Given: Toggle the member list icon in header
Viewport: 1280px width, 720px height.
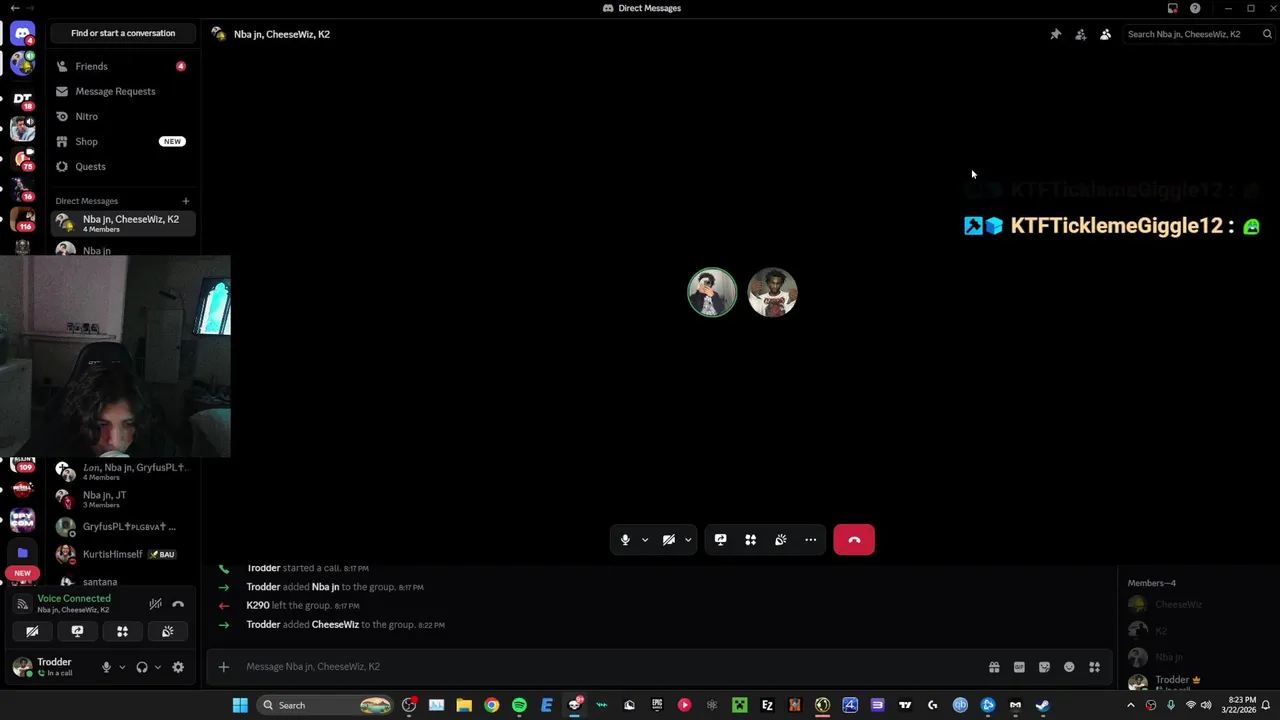Looking at the screenshot, I should (1105, 34).
